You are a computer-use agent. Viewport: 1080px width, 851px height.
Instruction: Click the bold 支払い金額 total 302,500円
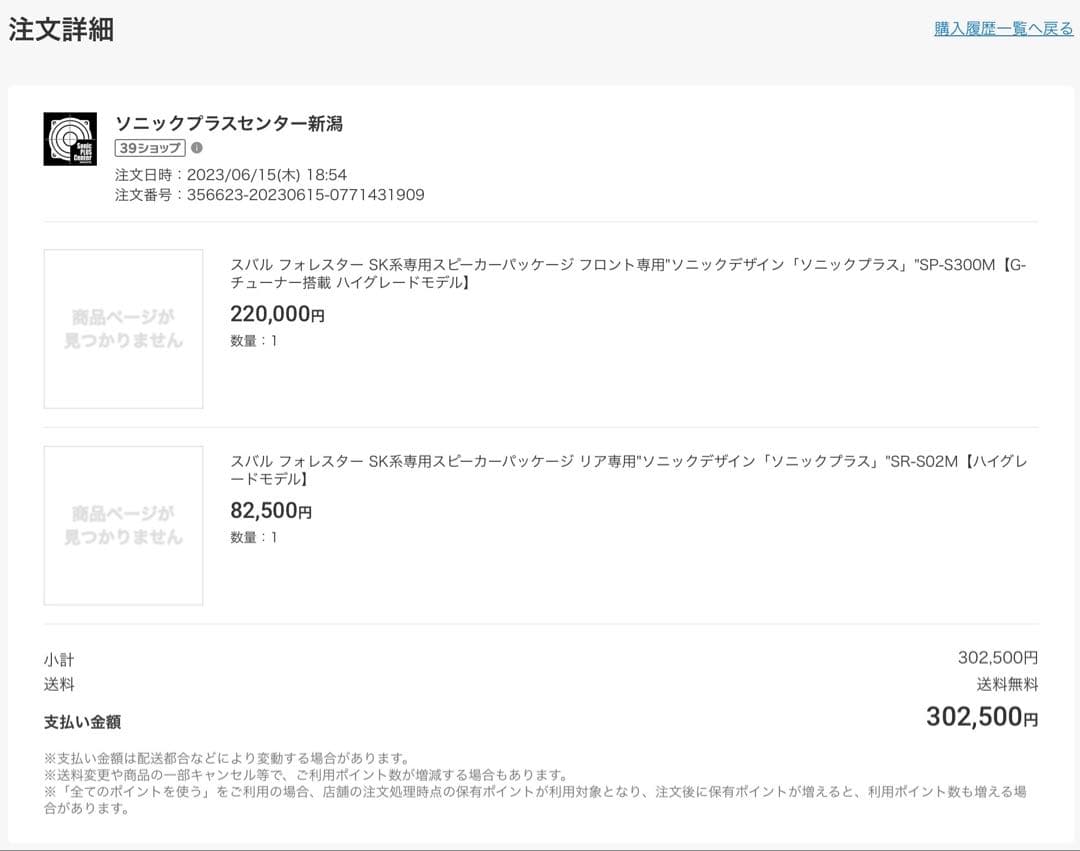pos(981,717)
